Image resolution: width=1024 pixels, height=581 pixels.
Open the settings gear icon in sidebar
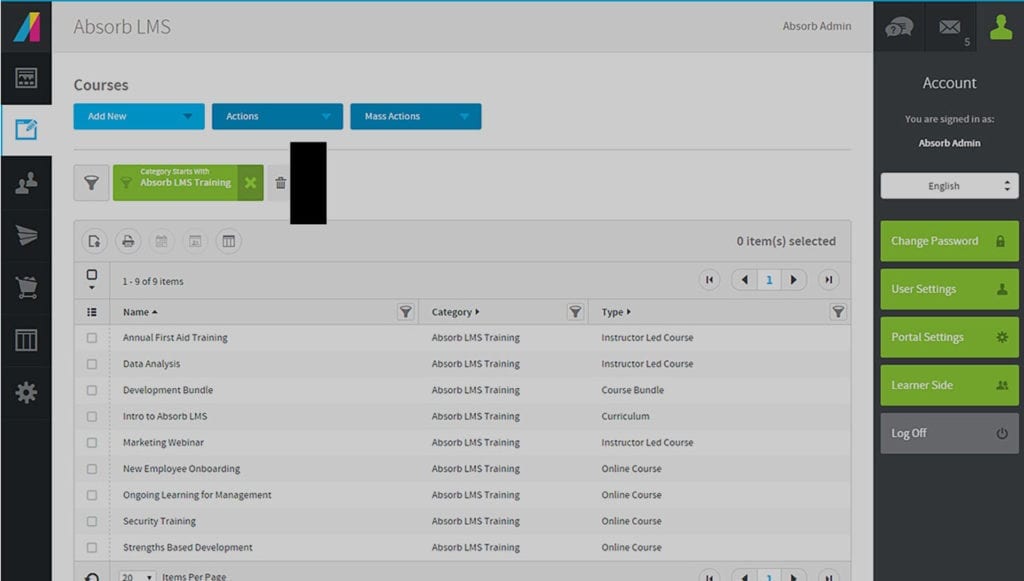tap(26, 392)
